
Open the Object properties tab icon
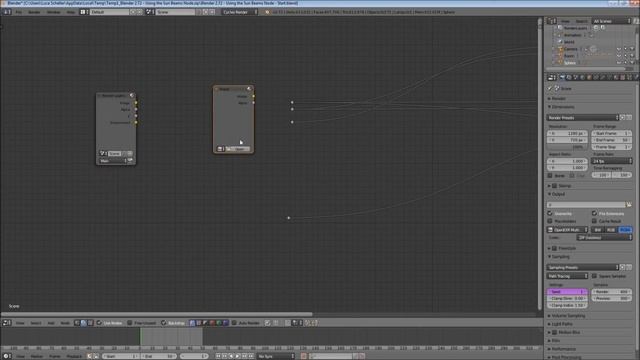(x=589, y=77)
